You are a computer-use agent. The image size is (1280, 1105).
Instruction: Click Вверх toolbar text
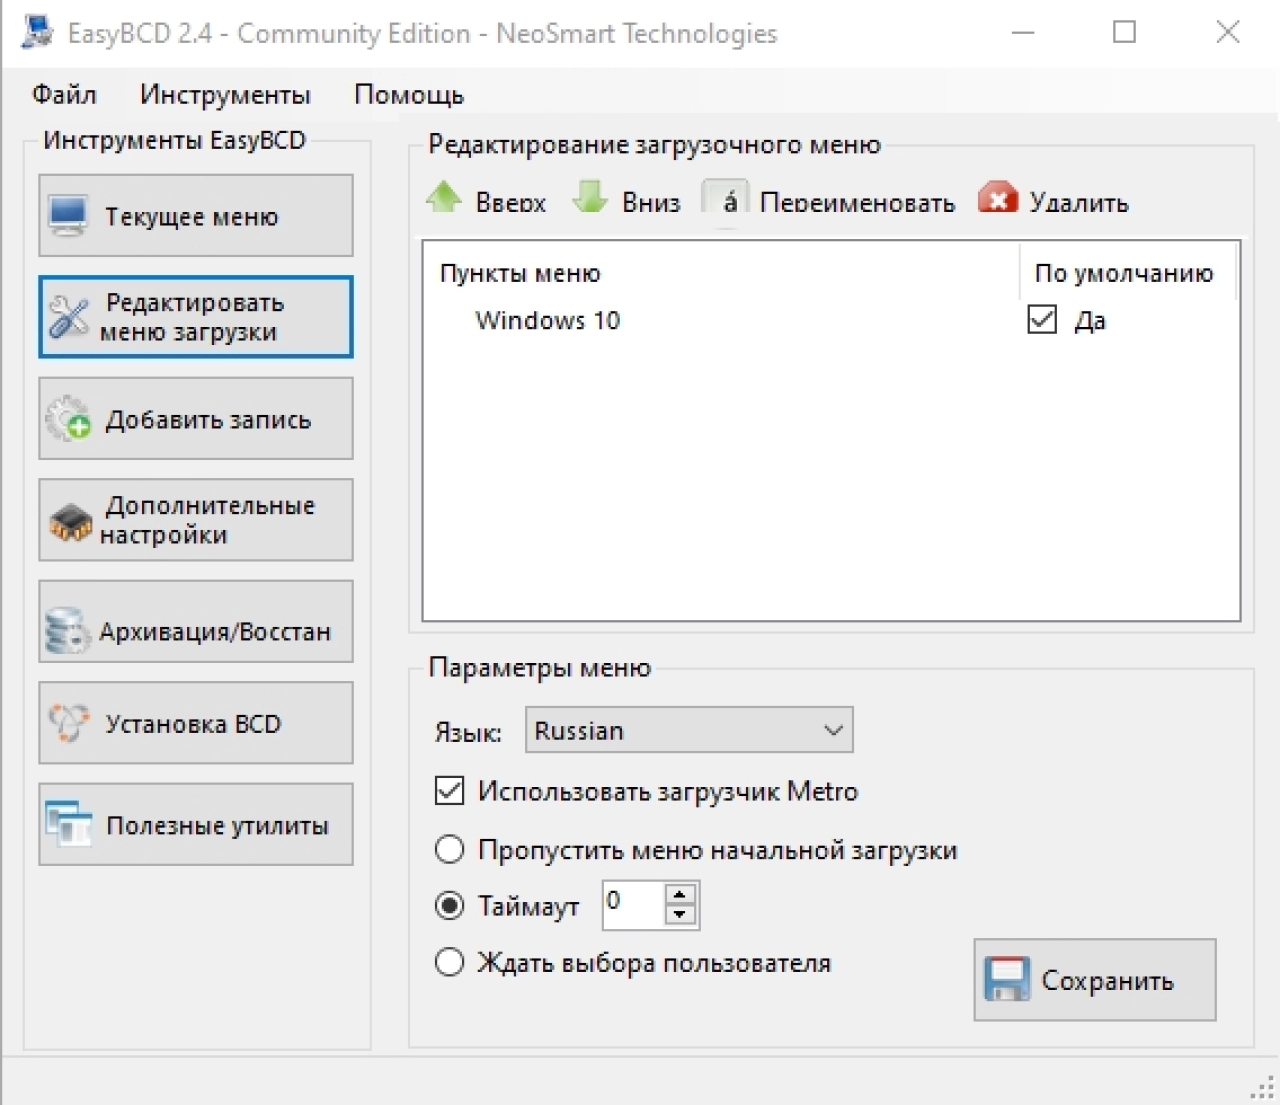[x=511, y=202]
